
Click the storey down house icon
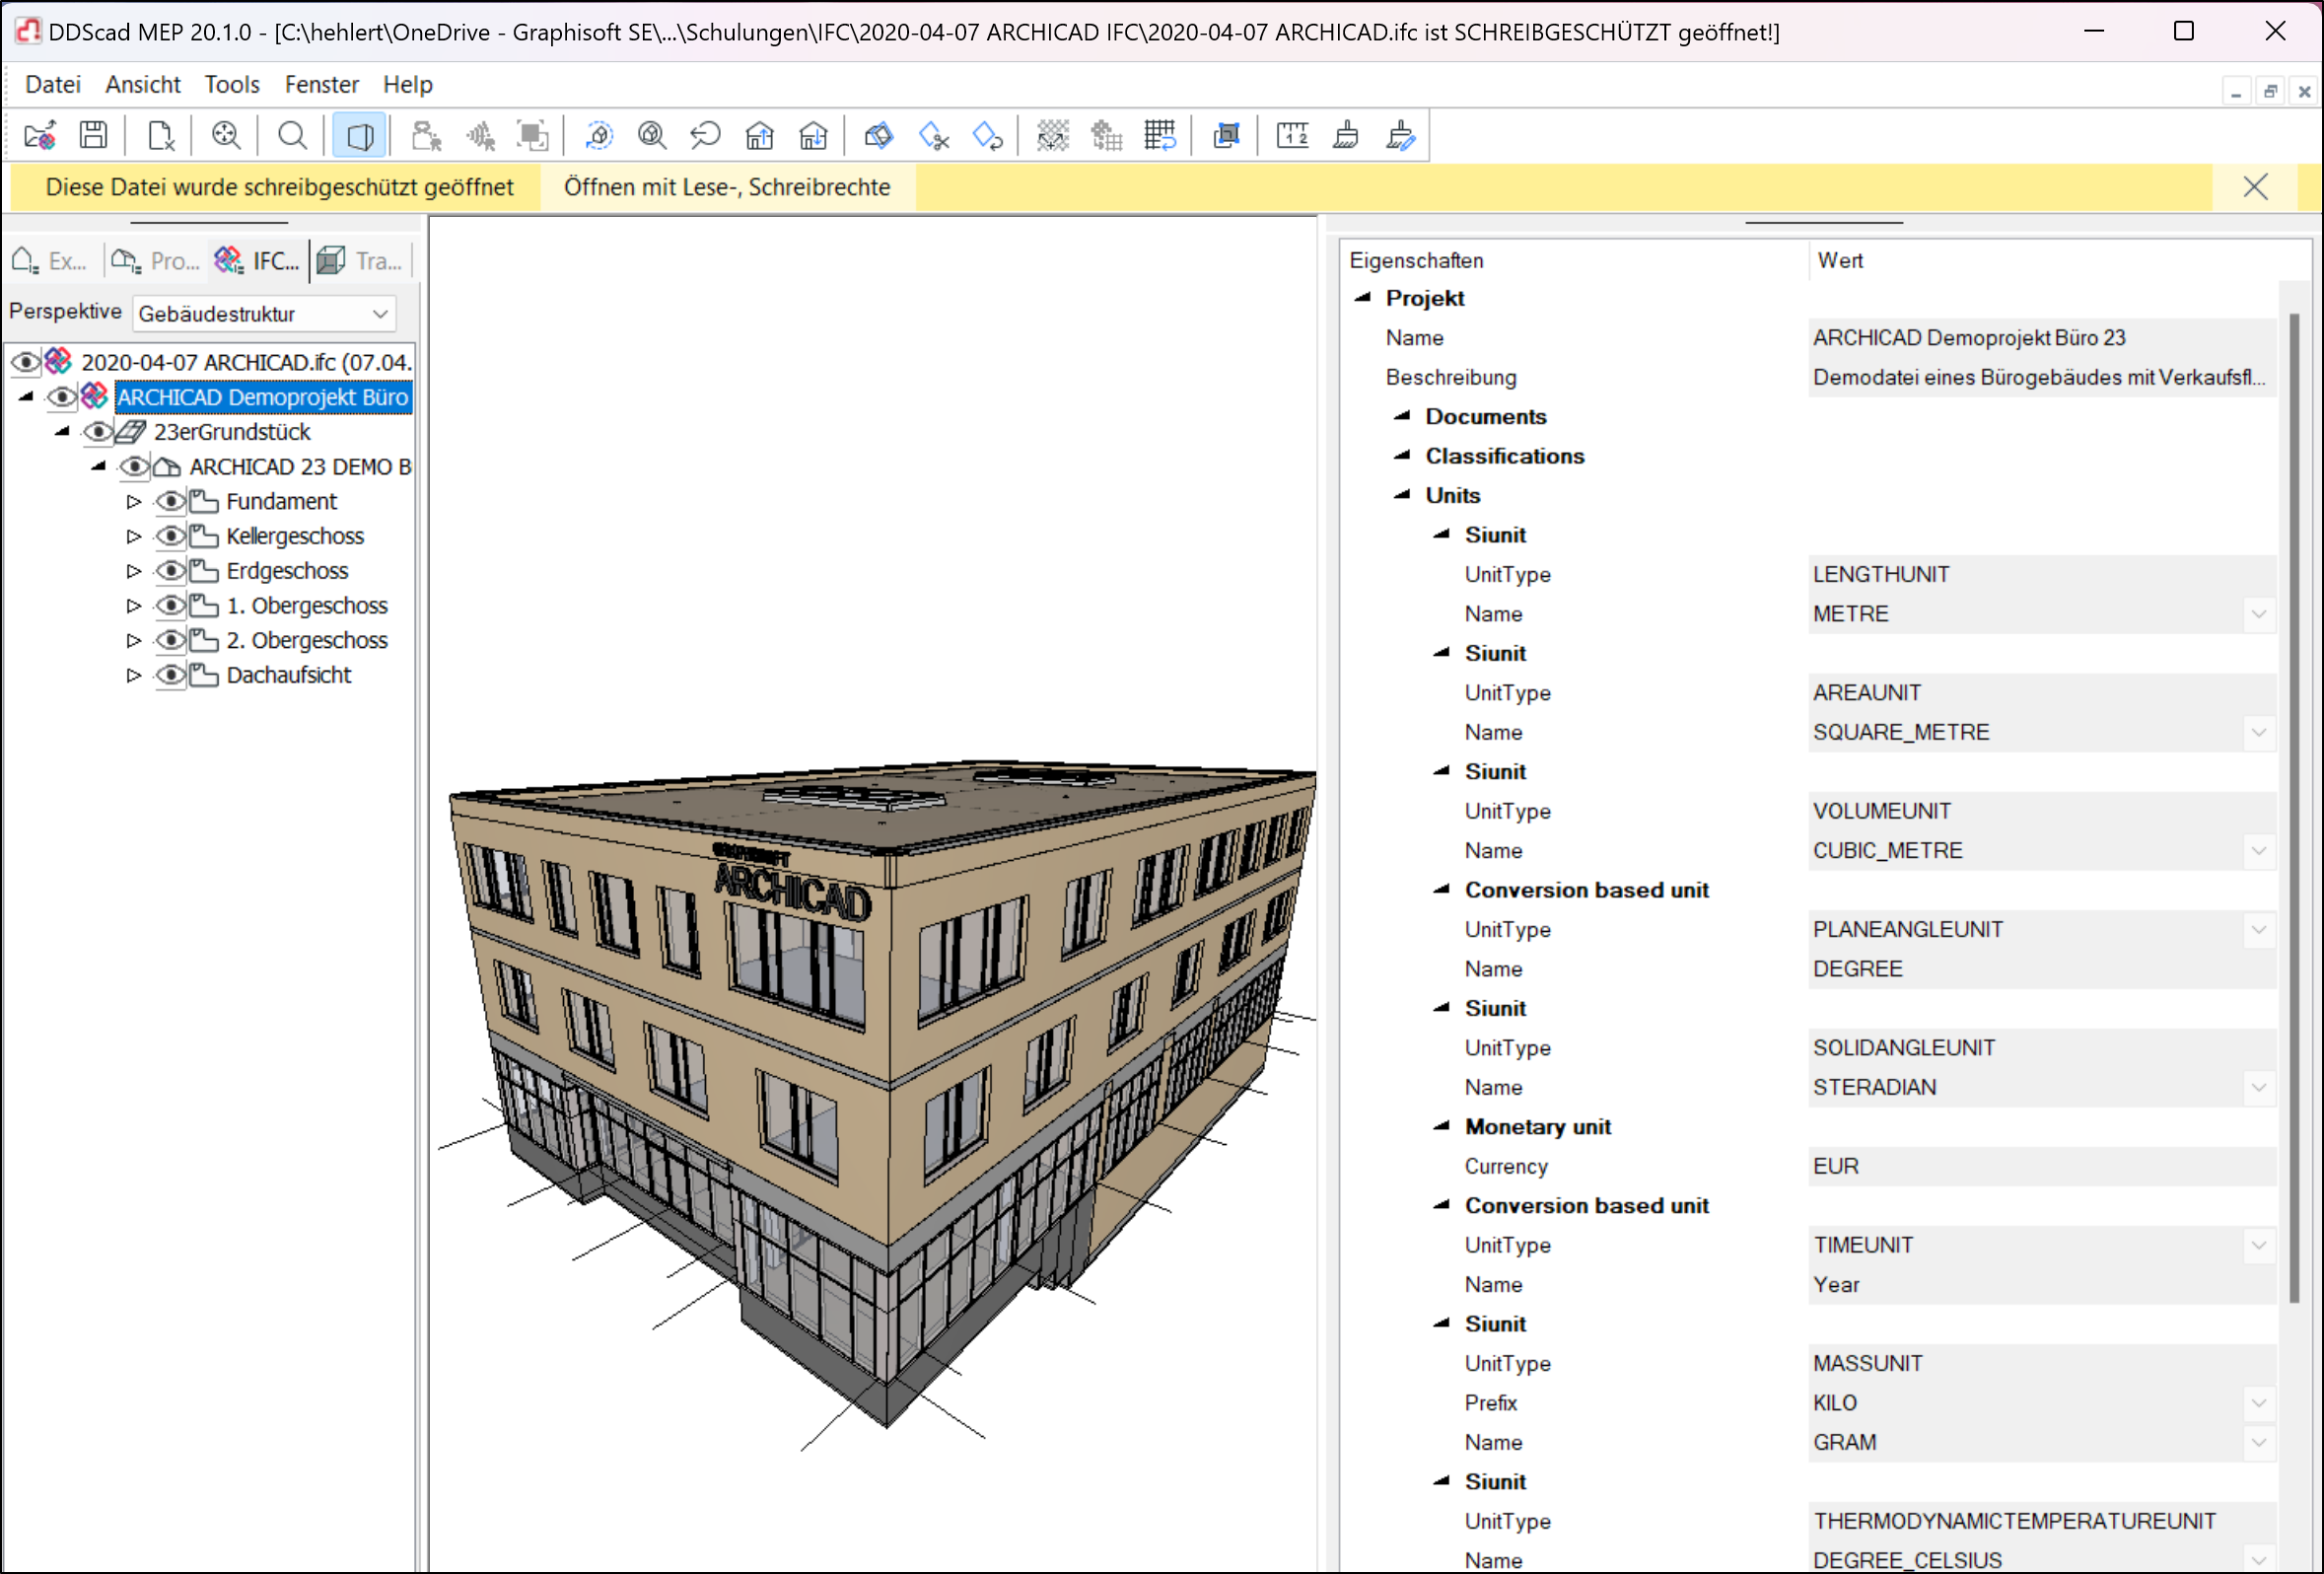(814, 135)
